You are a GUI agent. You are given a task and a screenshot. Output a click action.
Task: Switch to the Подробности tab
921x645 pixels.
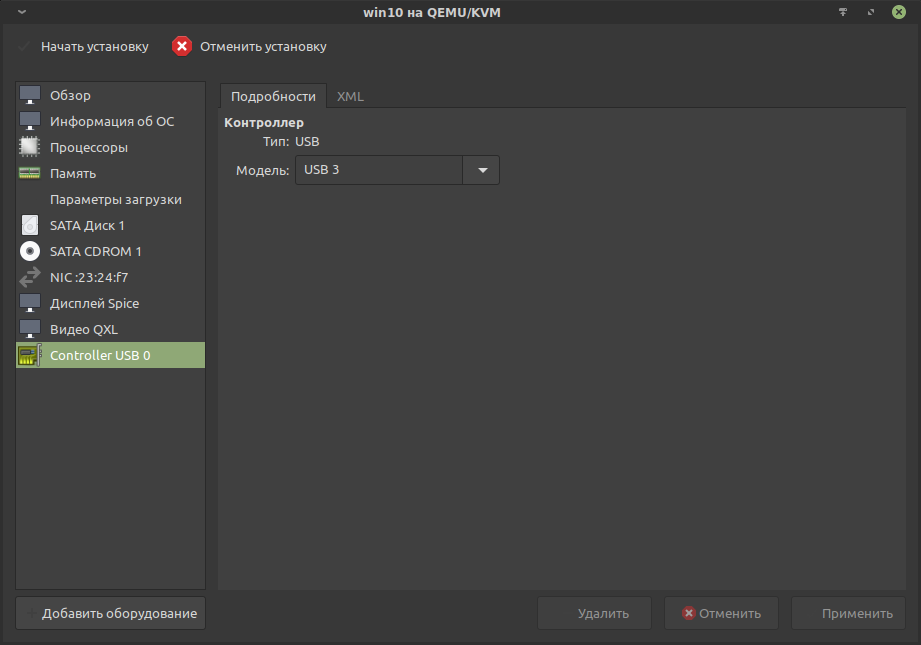pyautogui.click(x=273, y=96)
